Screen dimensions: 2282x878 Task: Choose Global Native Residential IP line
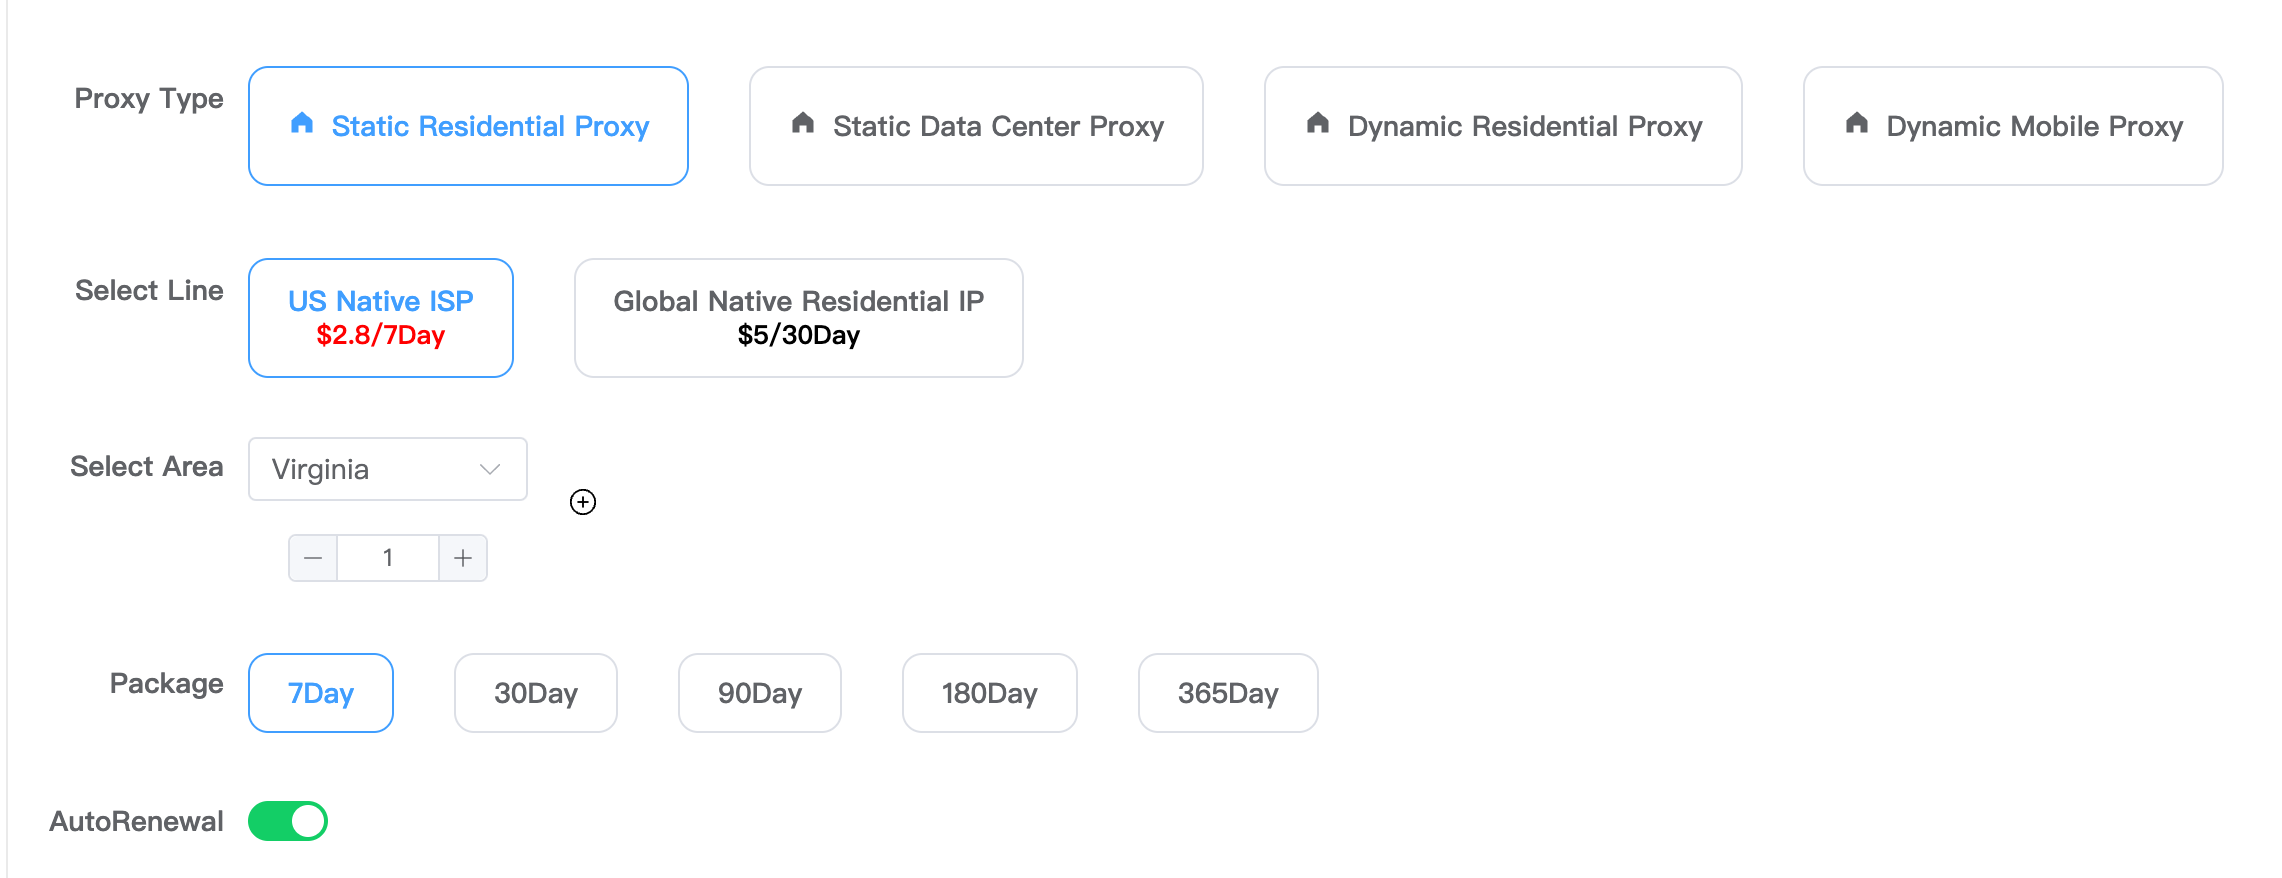pyautogui.click(x=798, y=318)
